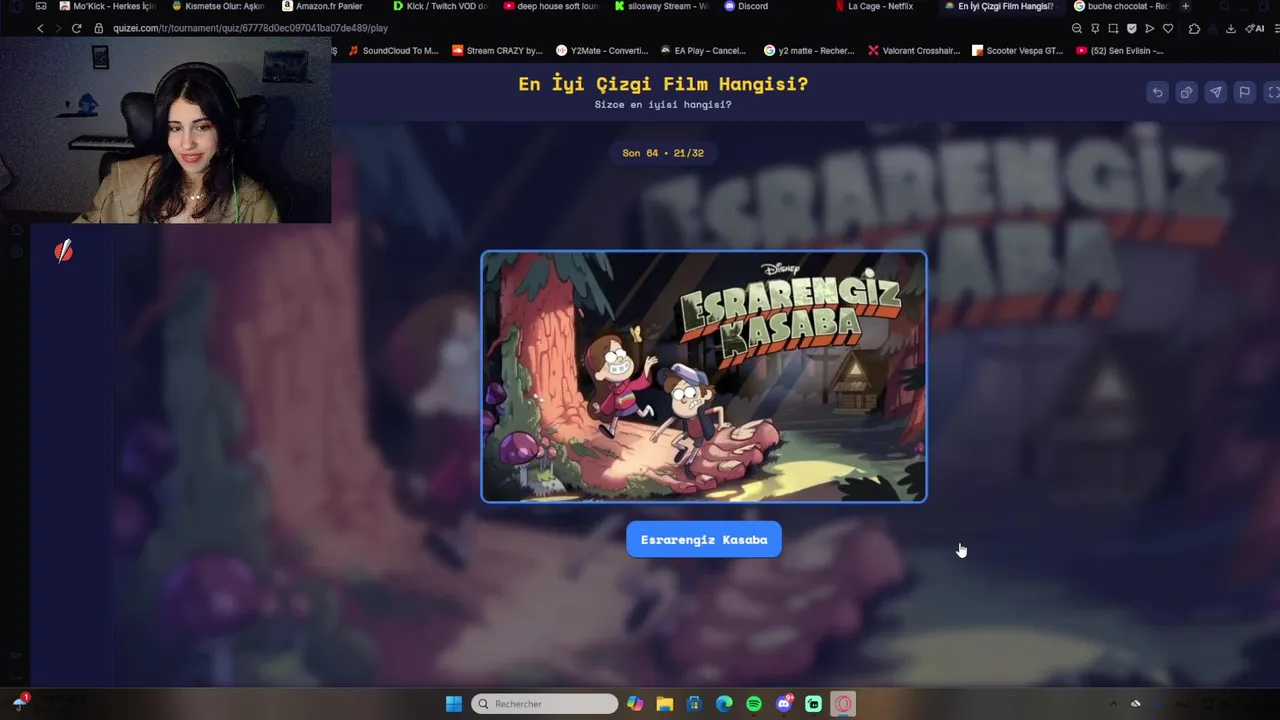The height and width of the screenshot is (720, 1280).
Task: Open Microsoft Edge from the taskbar
Action: coord(724,704)
